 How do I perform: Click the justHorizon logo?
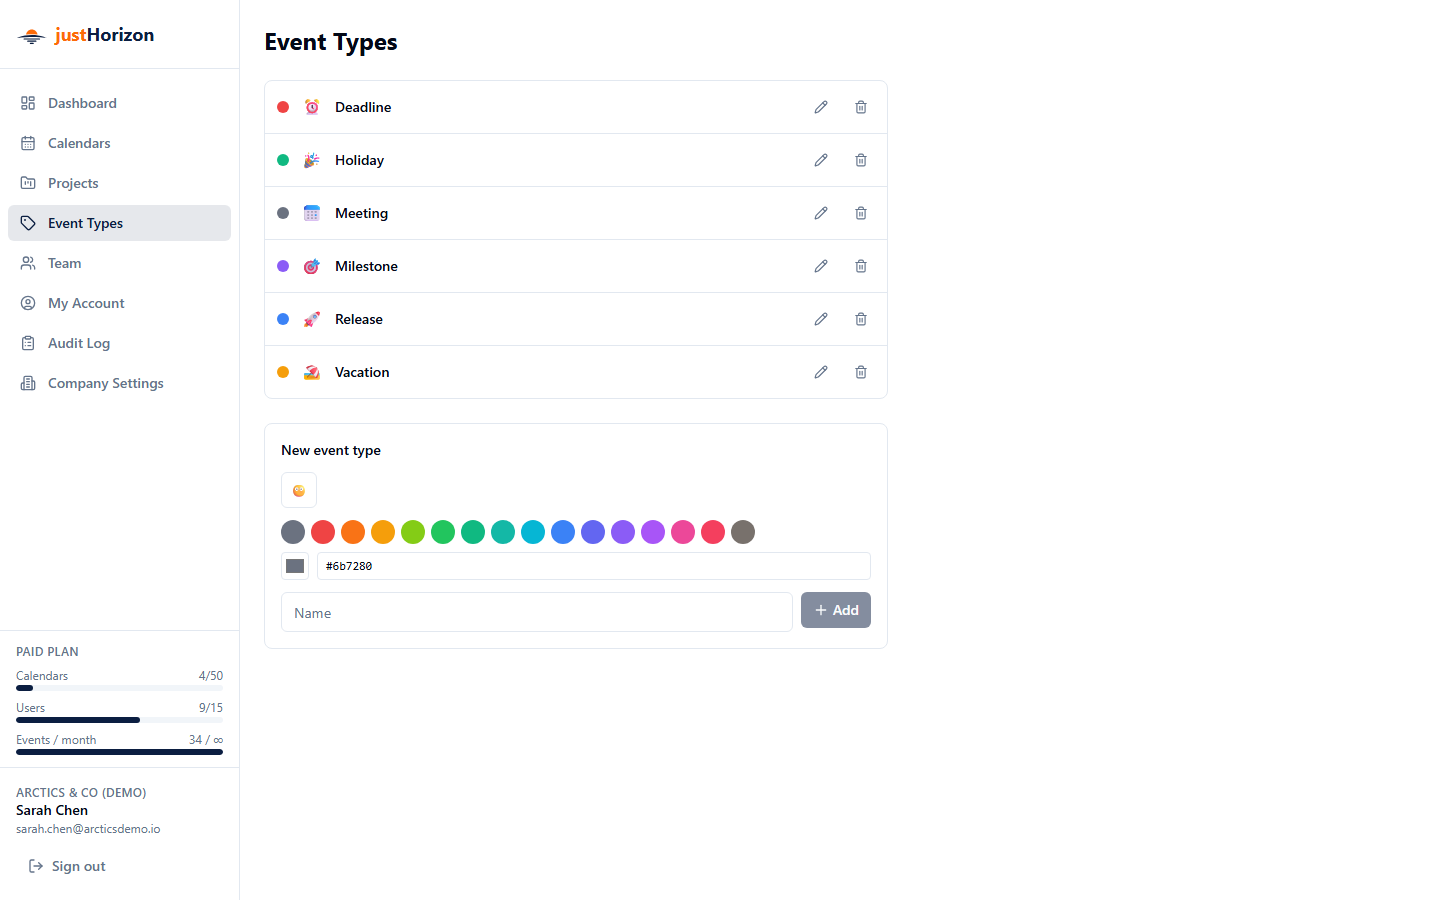pyautogui.click(x=86, y=35)
